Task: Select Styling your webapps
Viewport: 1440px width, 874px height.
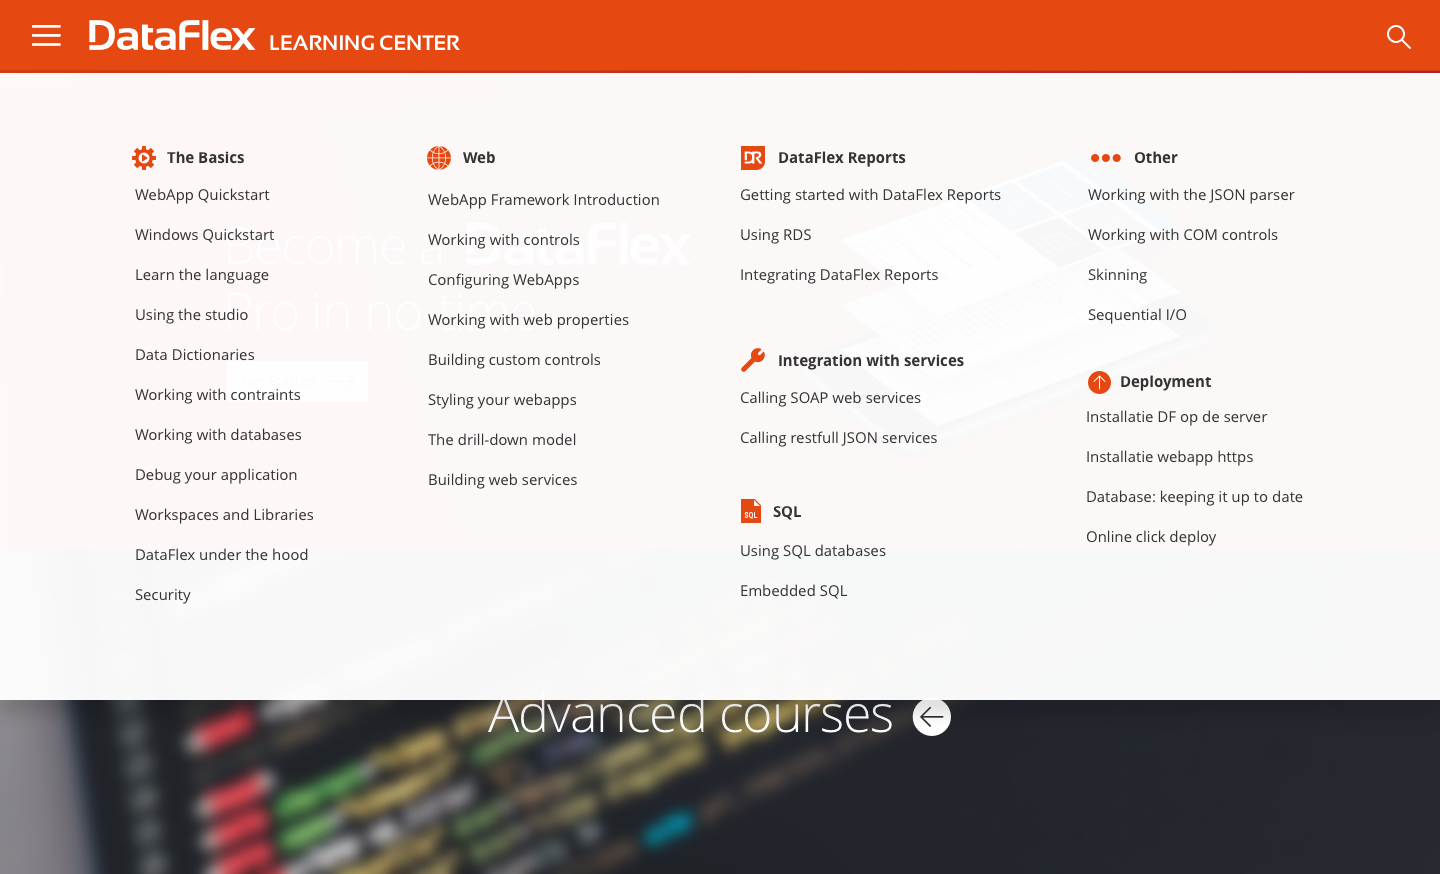Action: click(x=502, y=400)
